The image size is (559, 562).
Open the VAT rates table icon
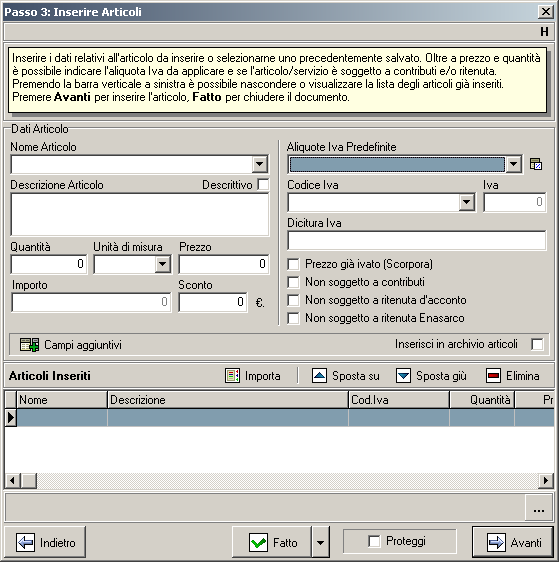click(536, 165)
